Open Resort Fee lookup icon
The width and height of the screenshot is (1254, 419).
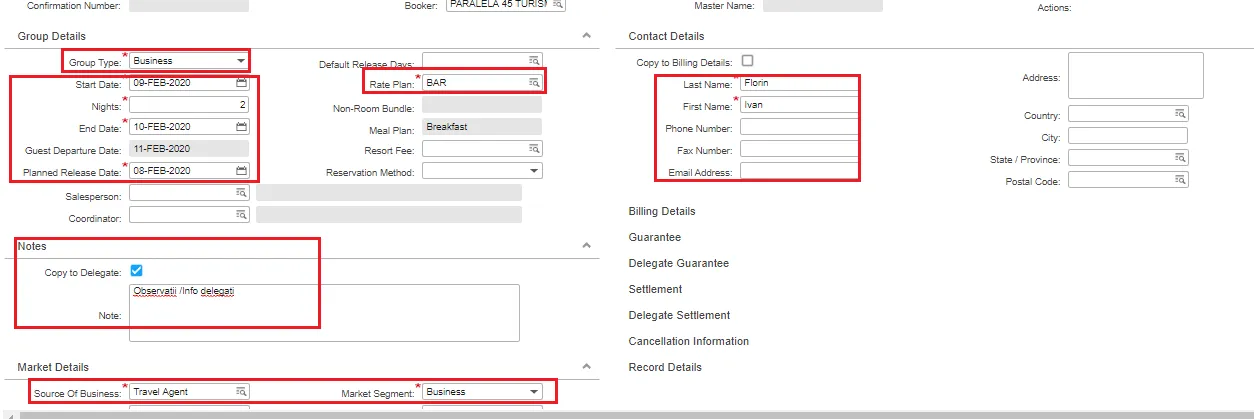(534, 149)
